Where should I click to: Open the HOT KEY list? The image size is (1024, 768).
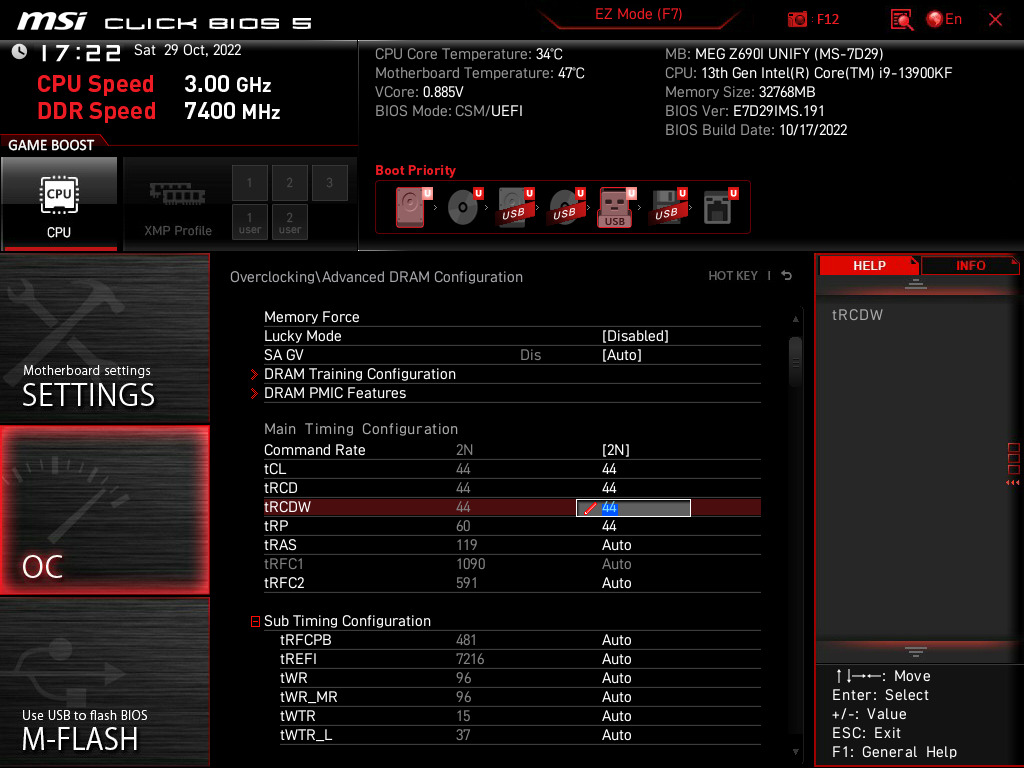pyautogui.click(x=733, y=276)
